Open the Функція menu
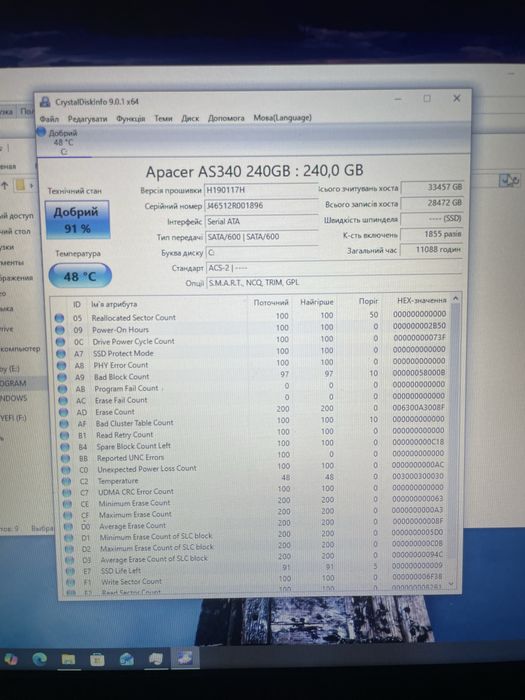525x700 pixels. (130, 119)
